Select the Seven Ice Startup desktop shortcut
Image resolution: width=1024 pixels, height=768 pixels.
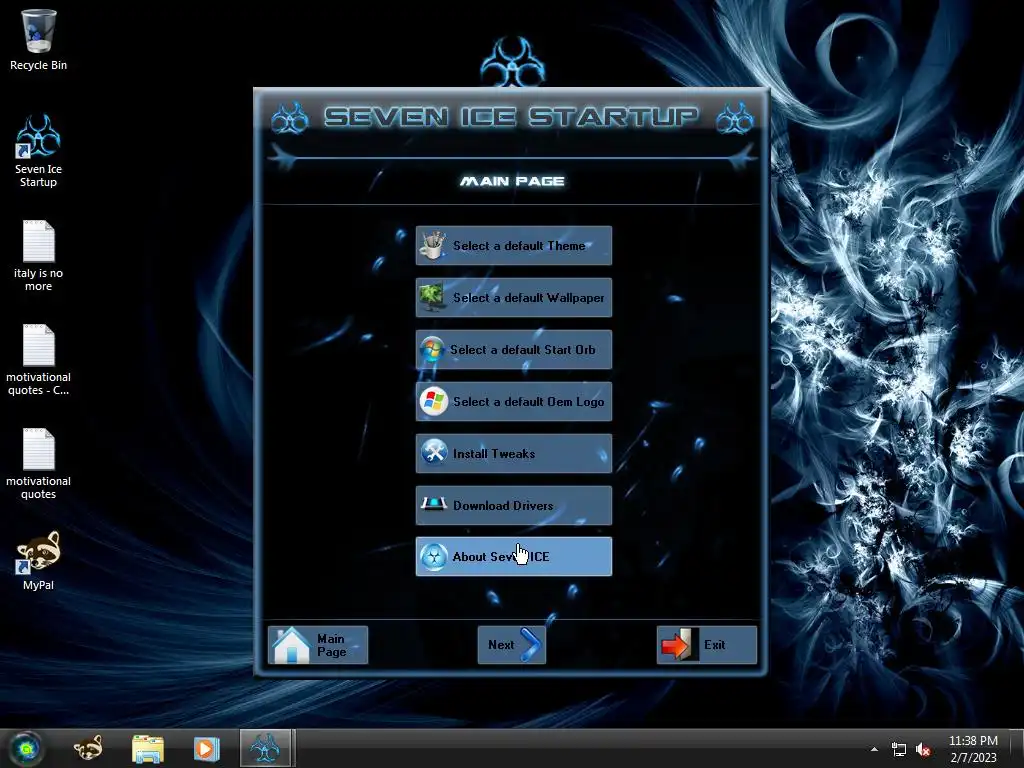(38, 151)
